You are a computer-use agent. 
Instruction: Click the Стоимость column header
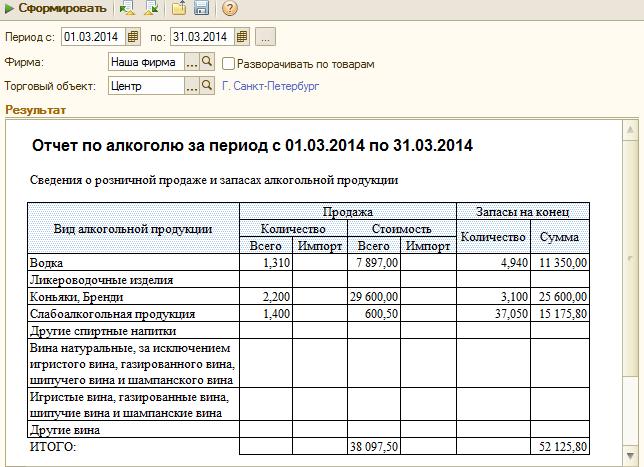tap(402, 229)
